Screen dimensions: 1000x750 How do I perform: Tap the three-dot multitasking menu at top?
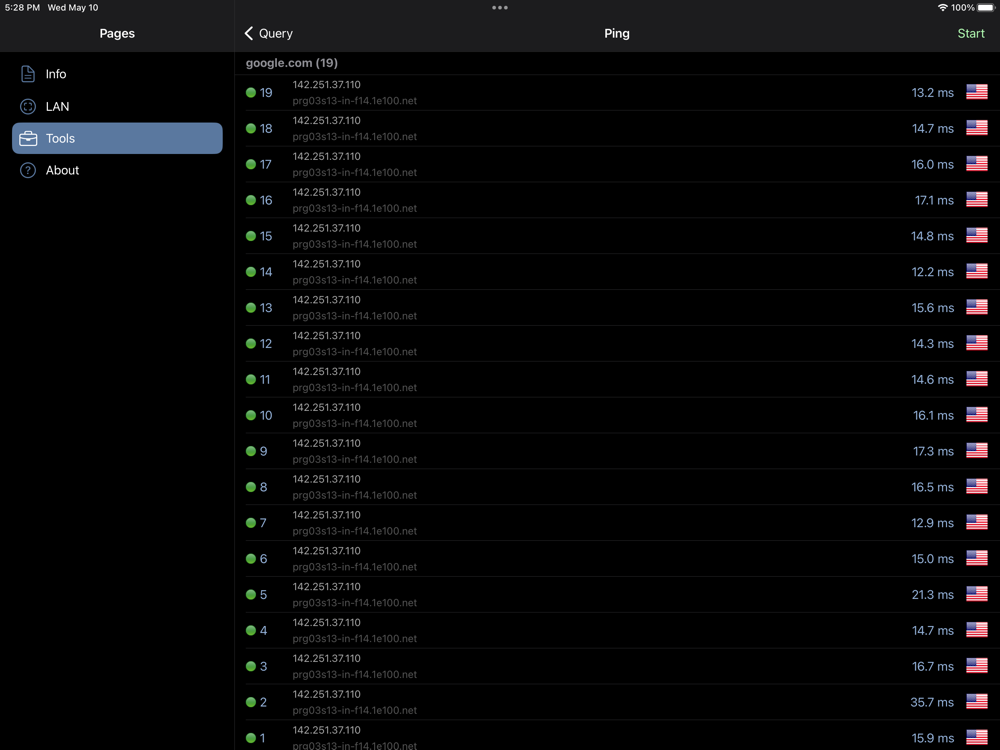click(x=500, y=8)
